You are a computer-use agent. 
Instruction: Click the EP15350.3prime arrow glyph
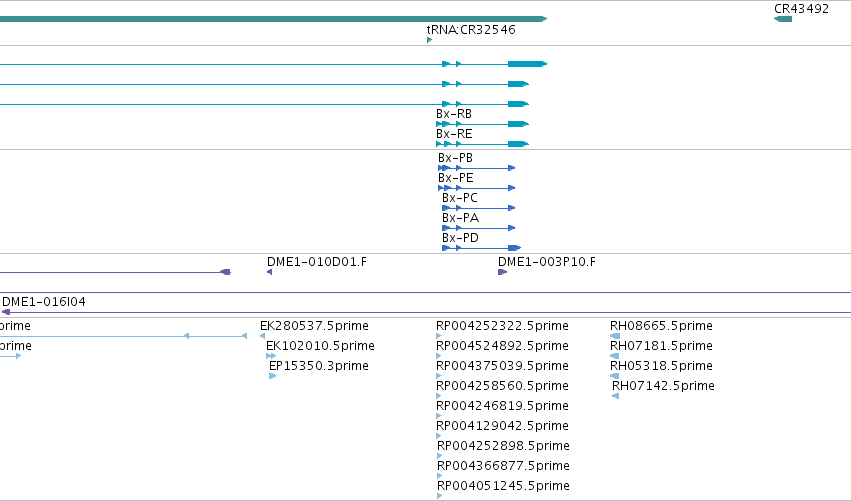point(272,376)
